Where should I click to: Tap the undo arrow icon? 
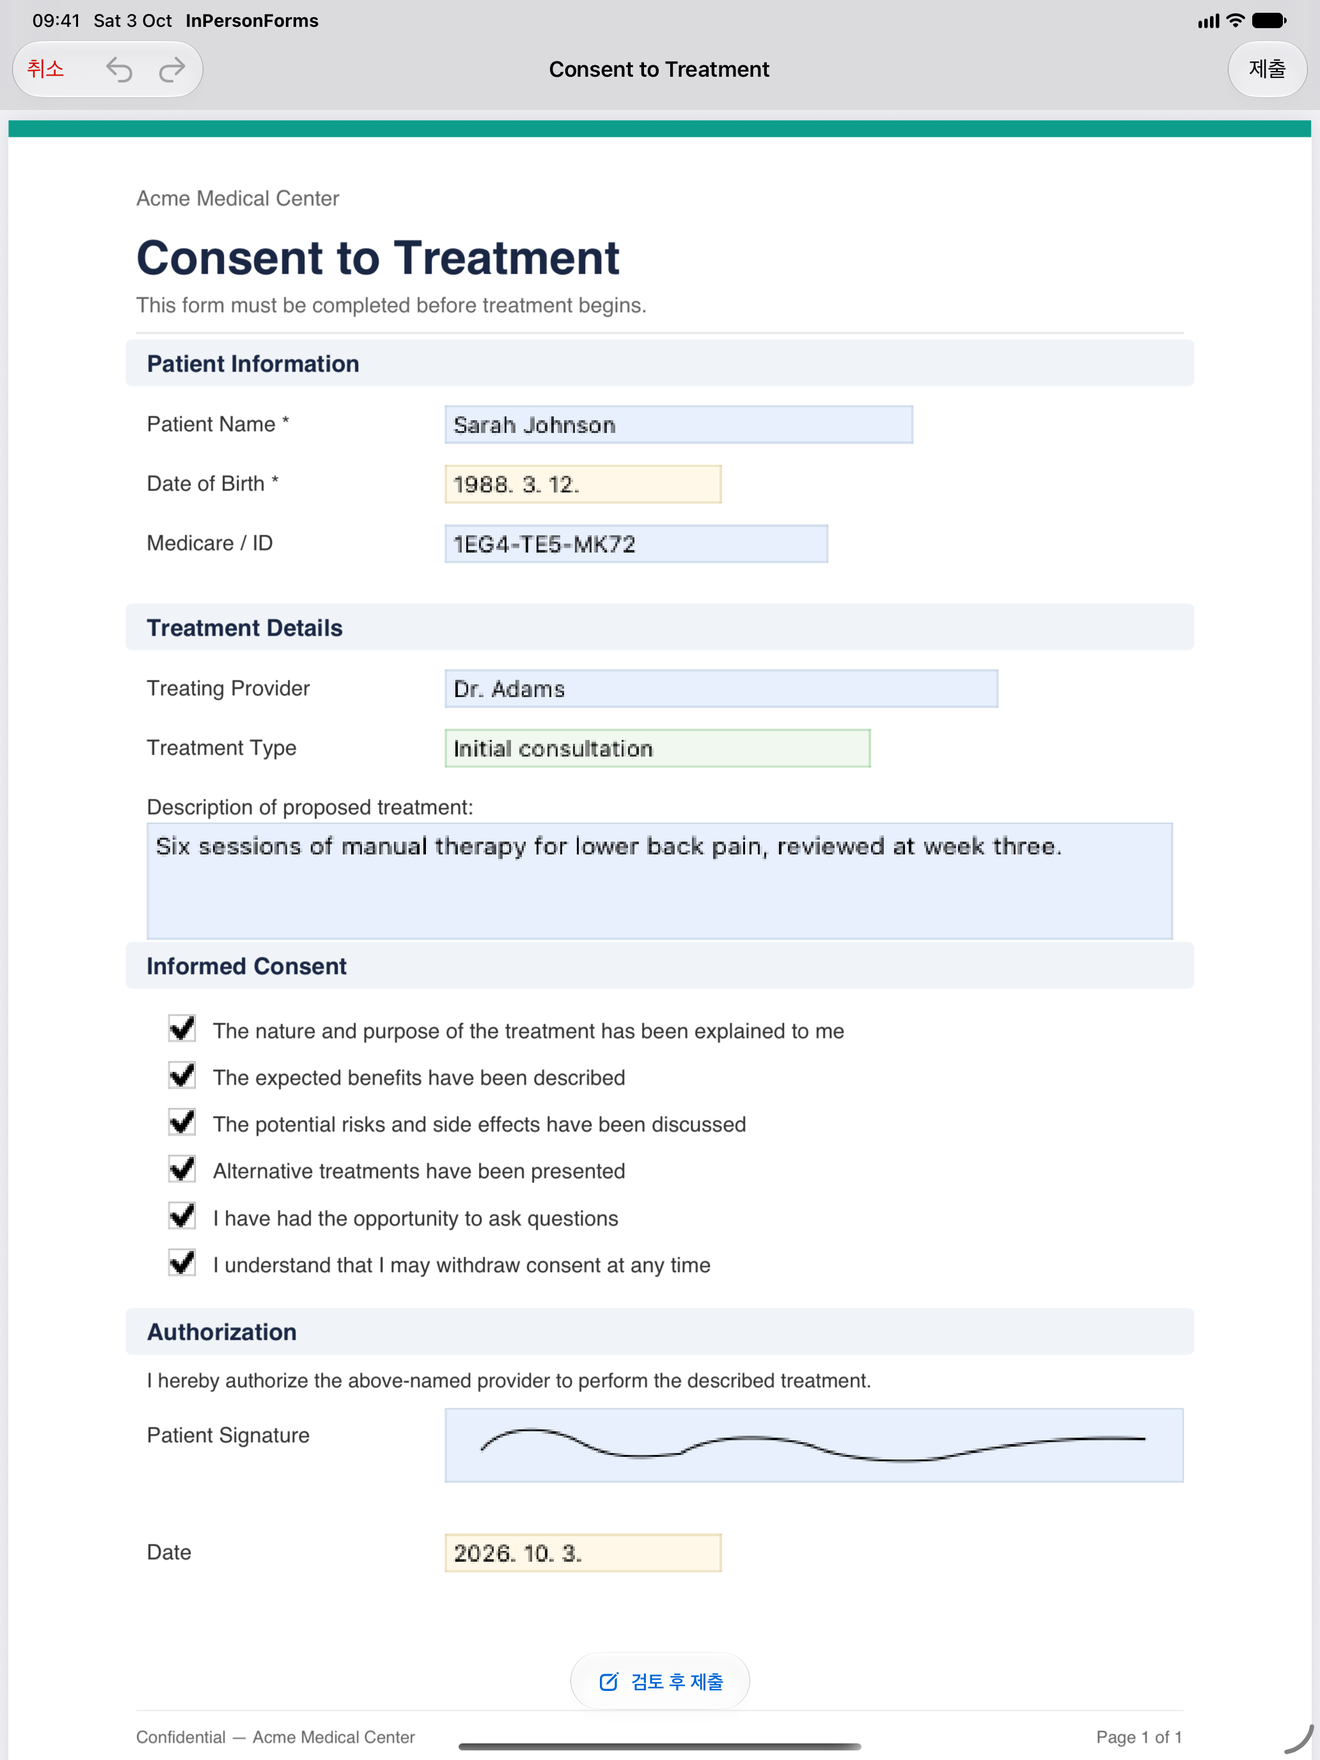[x=119, y=69]
